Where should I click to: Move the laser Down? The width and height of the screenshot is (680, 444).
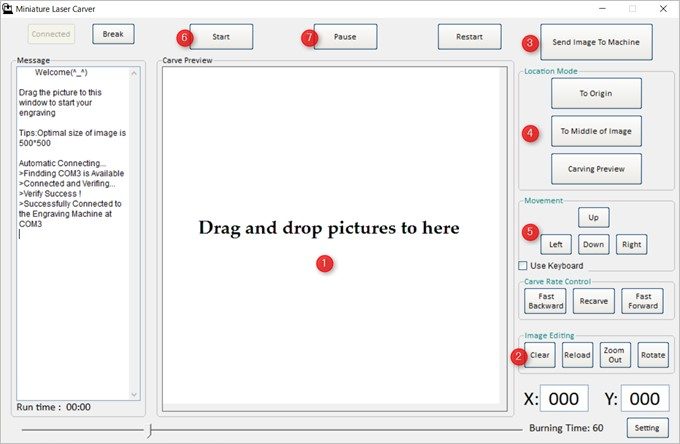coord(593,244)
